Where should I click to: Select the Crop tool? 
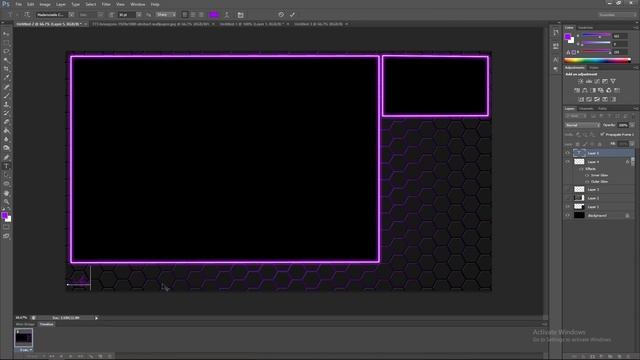pyautogui.click(x=6, y=69)
